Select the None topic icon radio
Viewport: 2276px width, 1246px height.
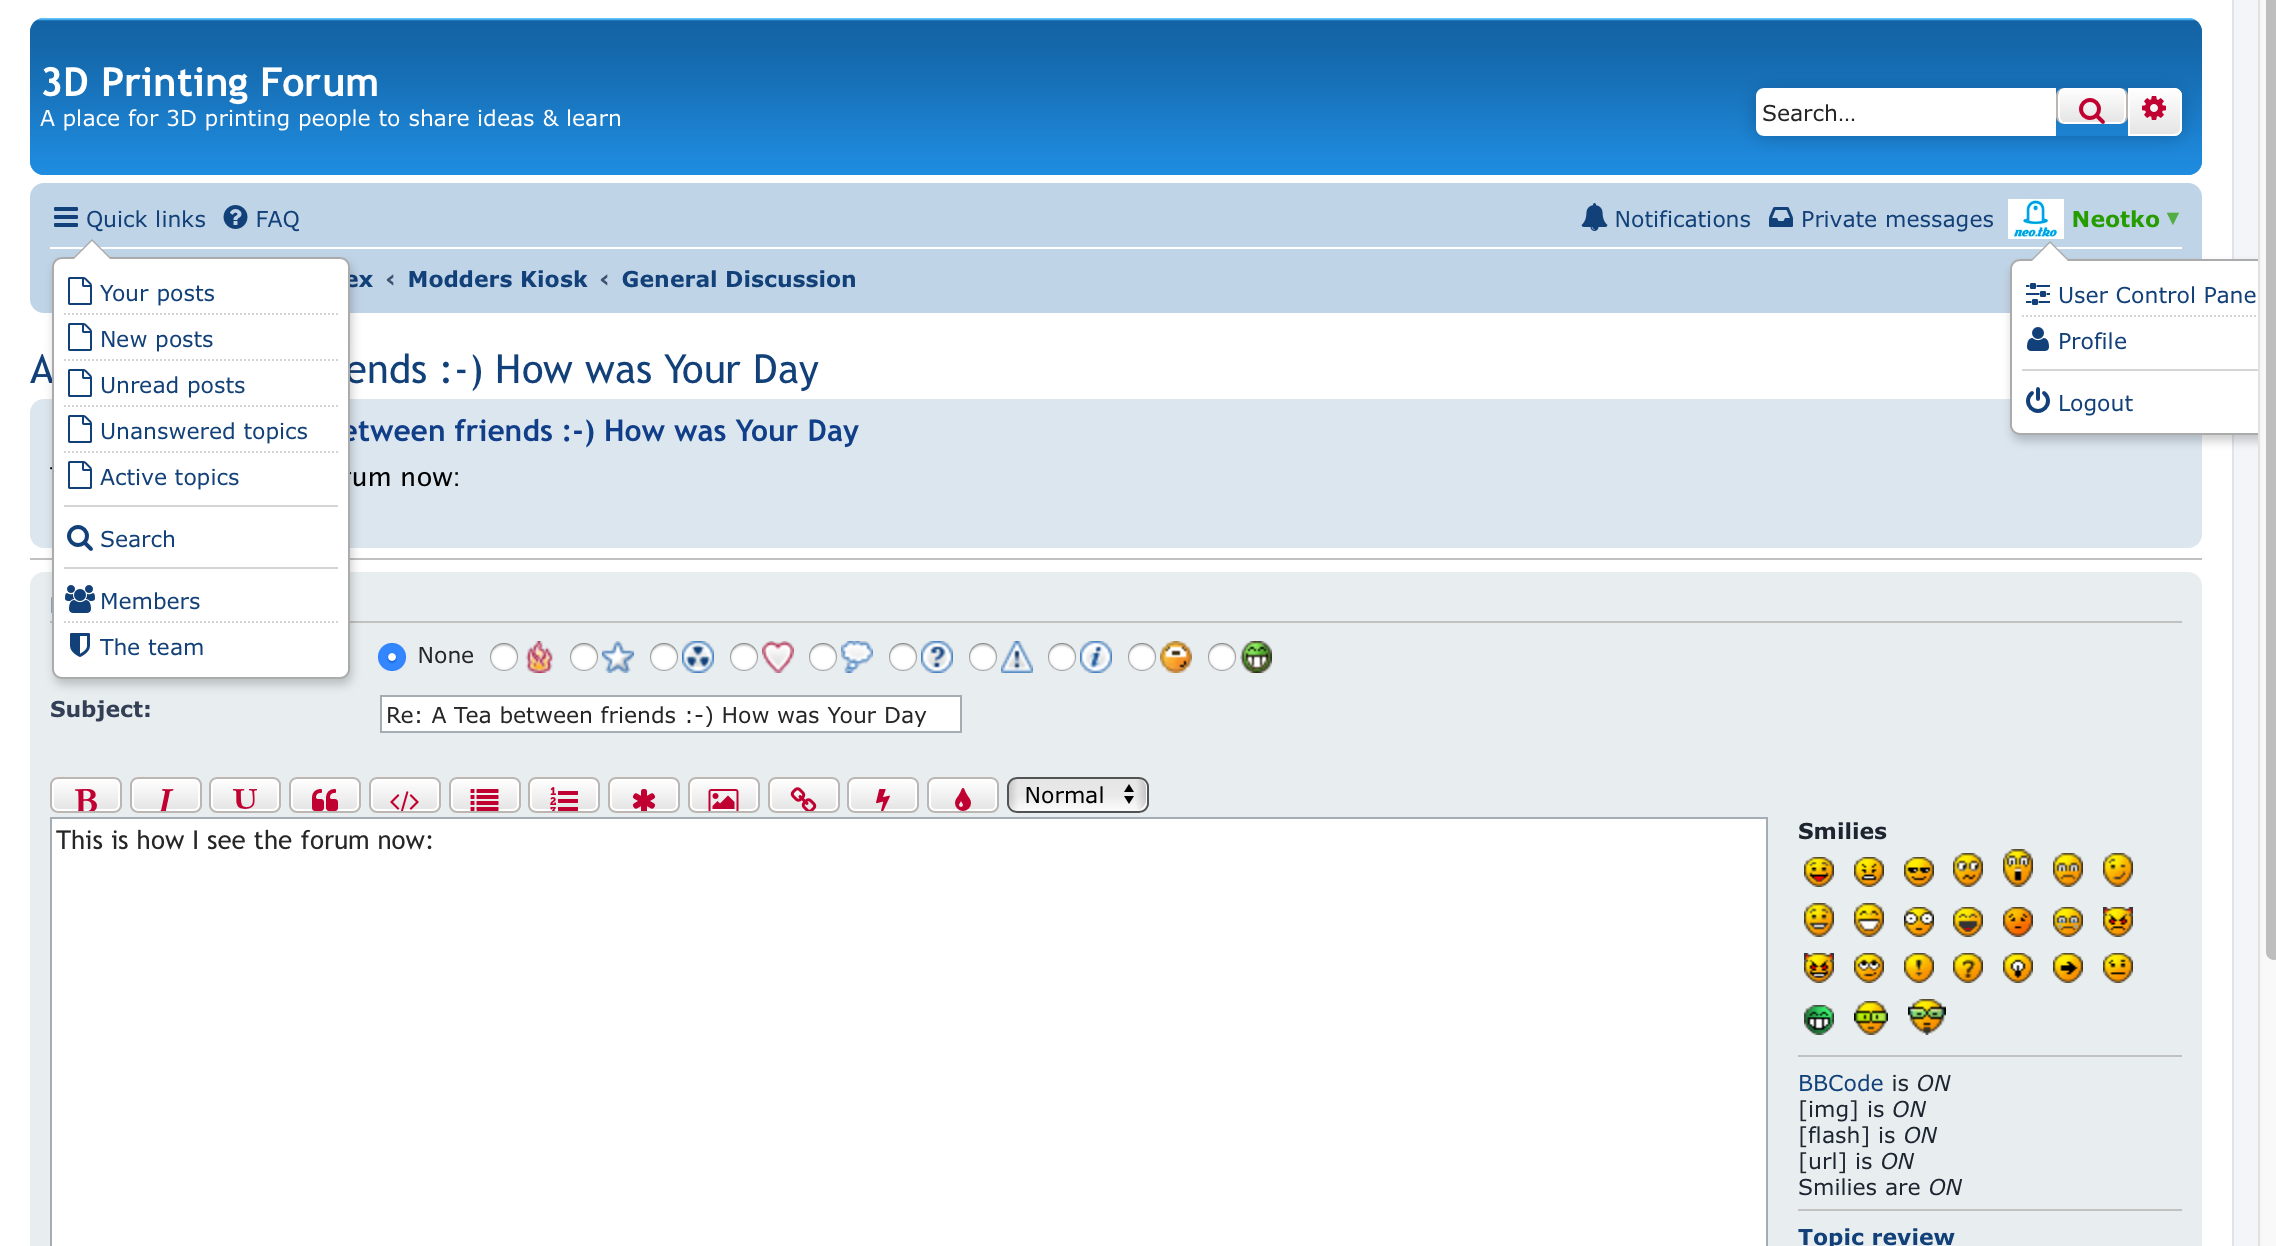point(392,657)
